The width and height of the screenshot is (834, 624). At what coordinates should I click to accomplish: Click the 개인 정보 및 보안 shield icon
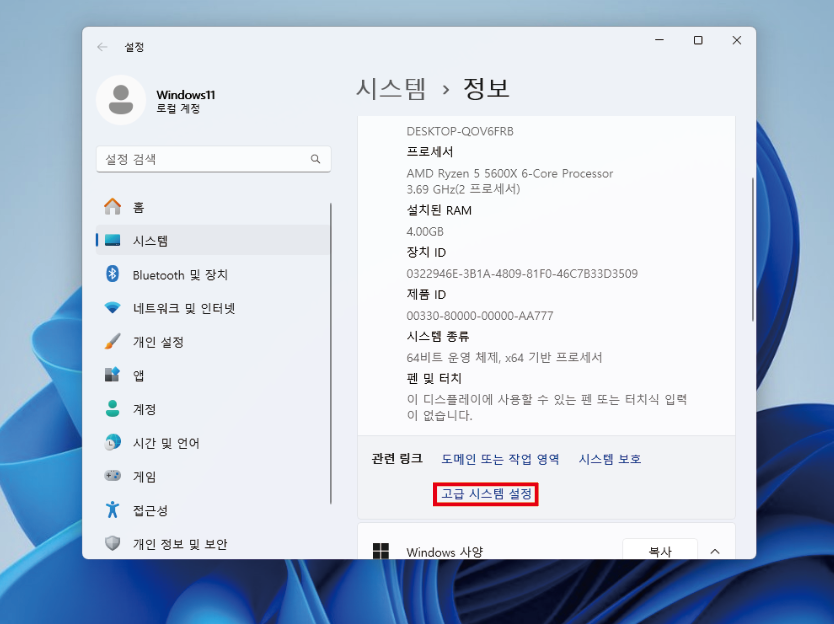112,543
